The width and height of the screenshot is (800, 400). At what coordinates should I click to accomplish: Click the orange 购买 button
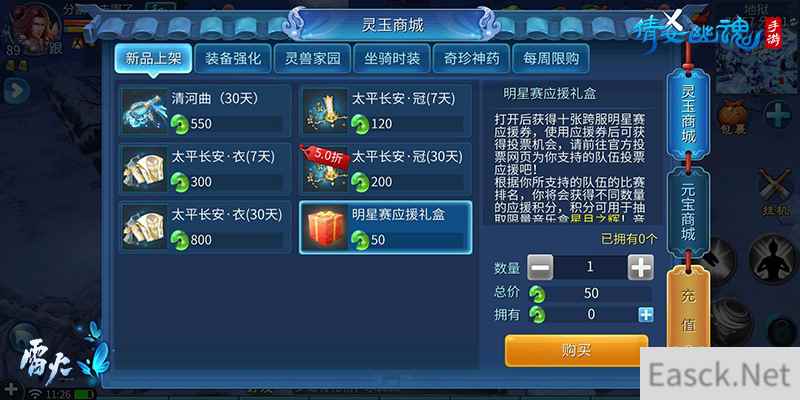[577, 351]
